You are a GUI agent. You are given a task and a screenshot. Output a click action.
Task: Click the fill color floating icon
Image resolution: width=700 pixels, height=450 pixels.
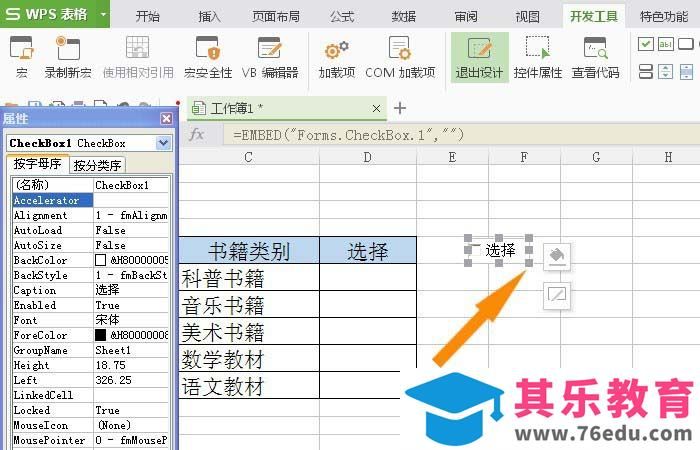point(557,256)
